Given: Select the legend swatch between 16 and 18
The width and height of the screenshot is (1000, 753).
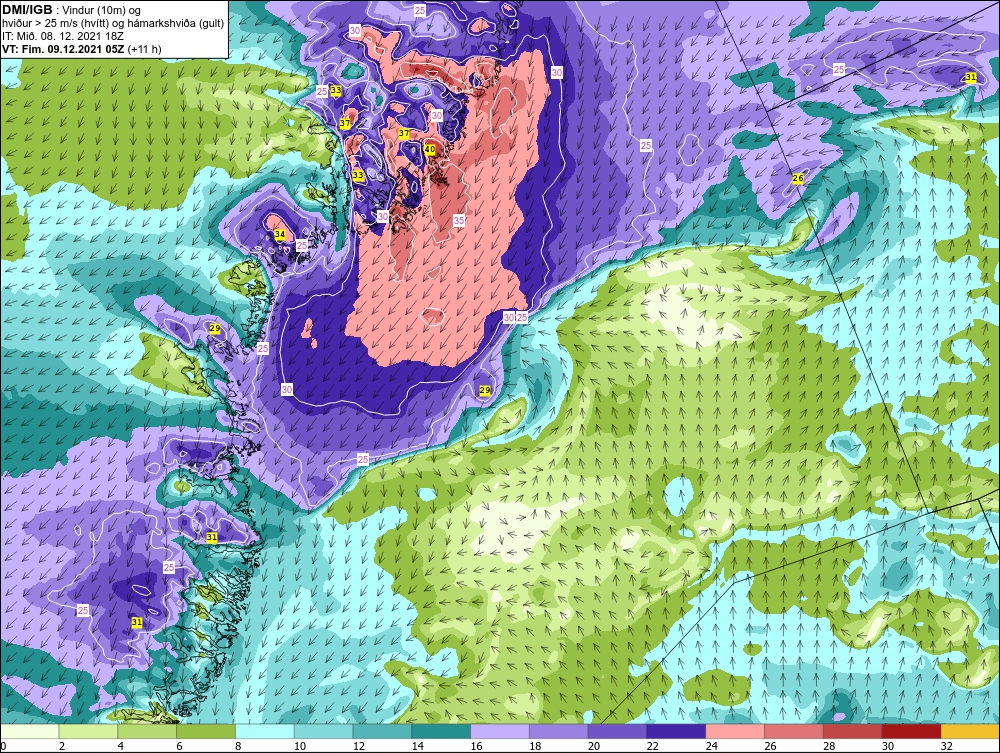Looking at the screenshot, I should point(500,731).
